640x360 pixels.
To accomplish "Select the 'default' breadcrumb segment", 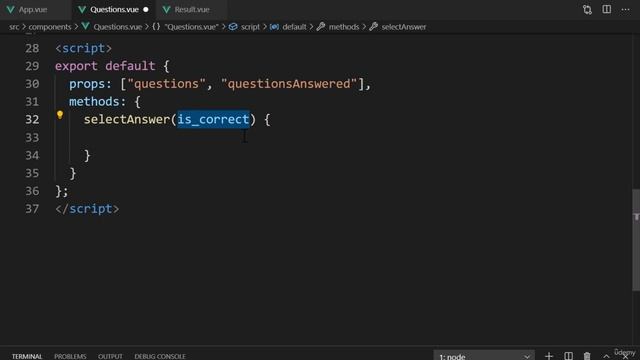I will 294,27.
